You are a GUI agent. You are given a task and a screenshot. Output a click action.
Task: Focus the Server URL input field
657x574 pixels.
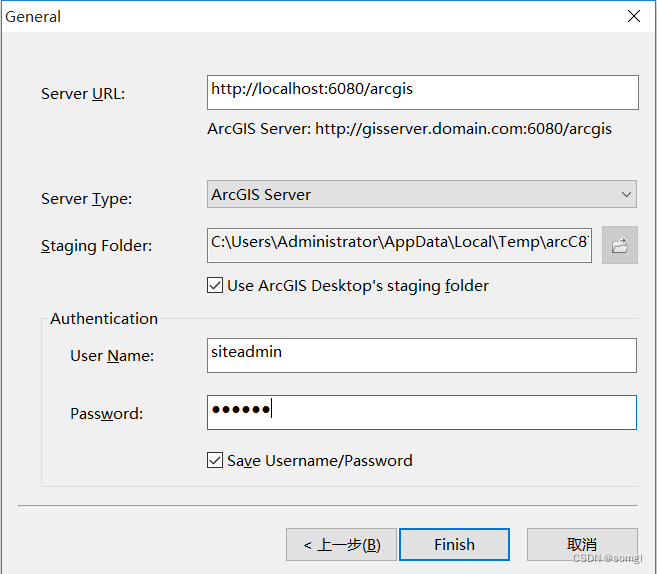[x=423, y=93]
